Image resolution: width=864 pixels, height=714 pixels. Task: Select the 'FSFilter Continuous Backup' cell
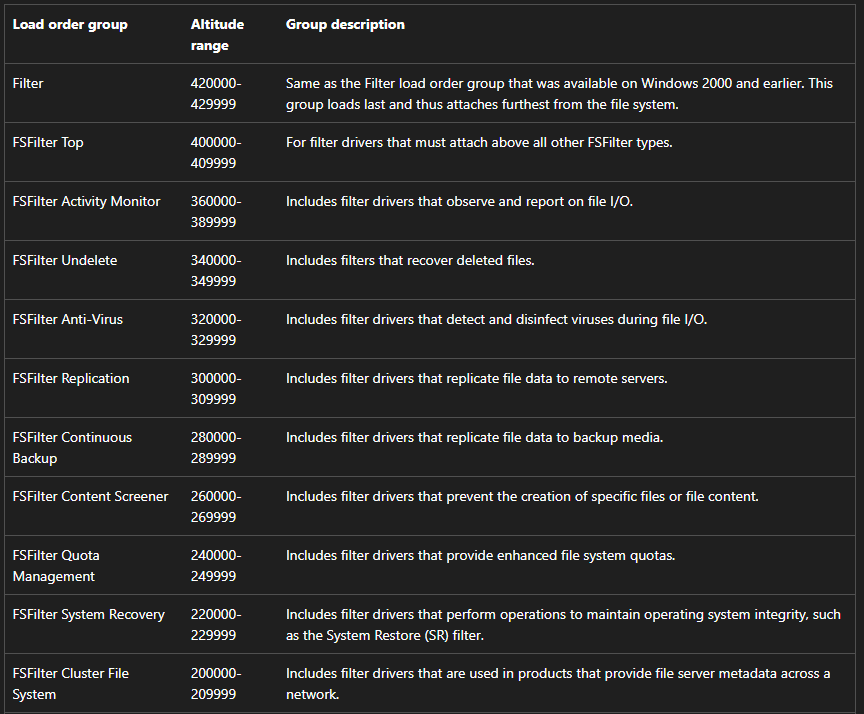[72, 447]
